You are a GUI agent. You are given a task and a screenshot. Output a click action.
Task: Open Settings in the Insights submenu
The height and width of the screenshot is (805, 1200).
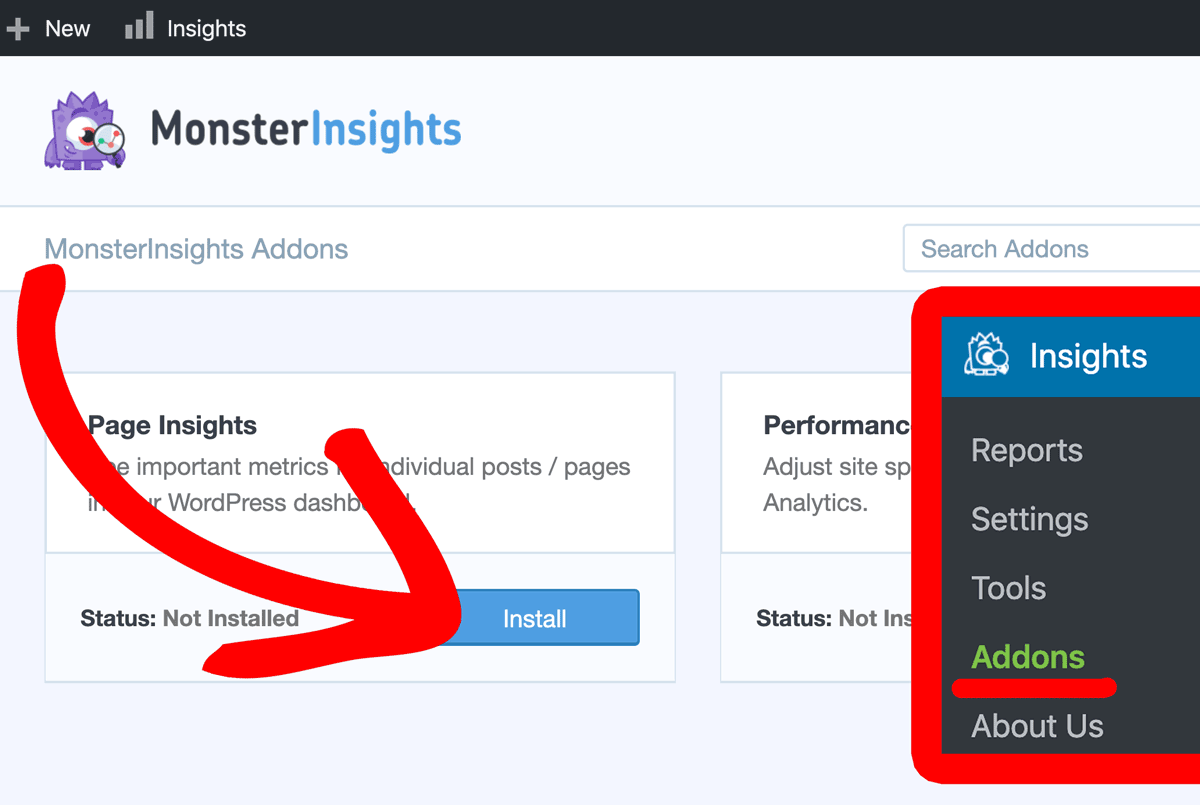1030,519
